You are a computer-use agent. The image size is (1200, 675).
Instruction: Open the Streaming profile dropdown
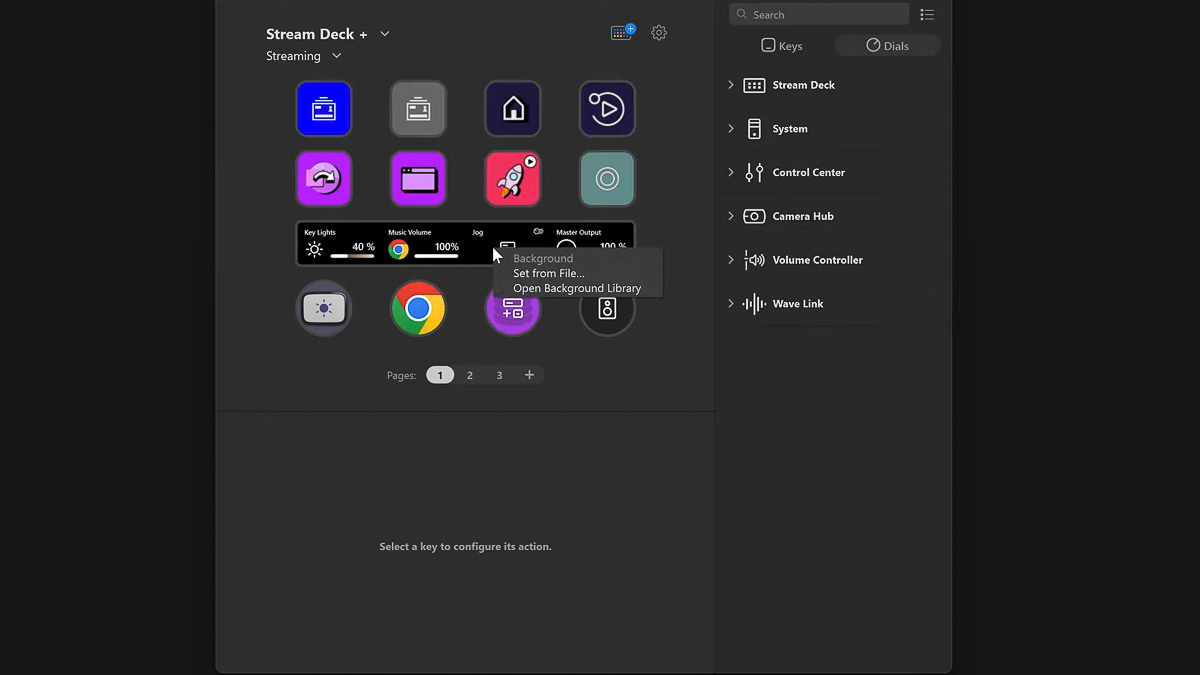point(337,56)
